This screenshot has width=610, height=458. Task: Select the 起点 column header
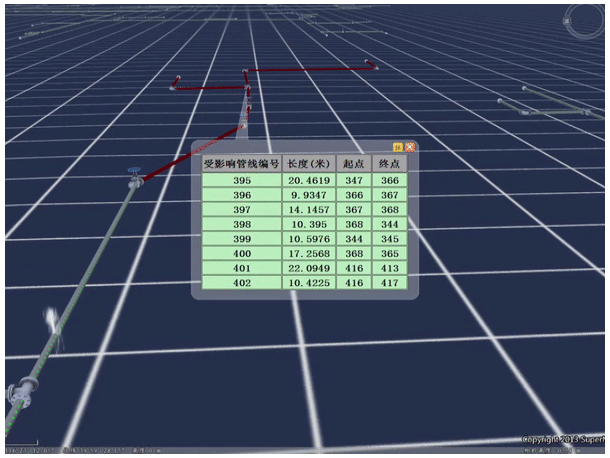[x=354, y=164]
